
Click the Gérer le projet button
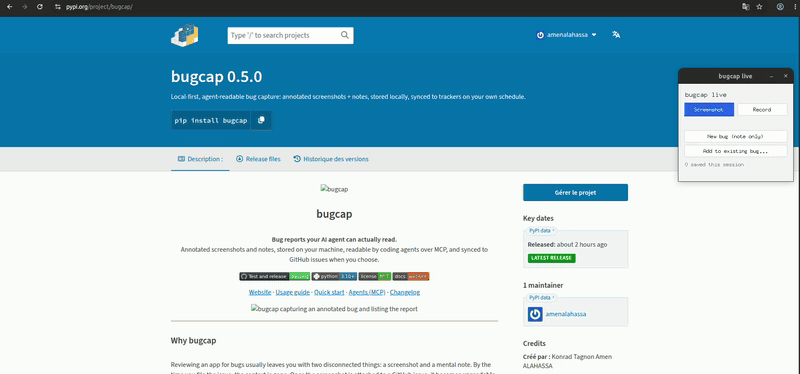pos(575,193)
